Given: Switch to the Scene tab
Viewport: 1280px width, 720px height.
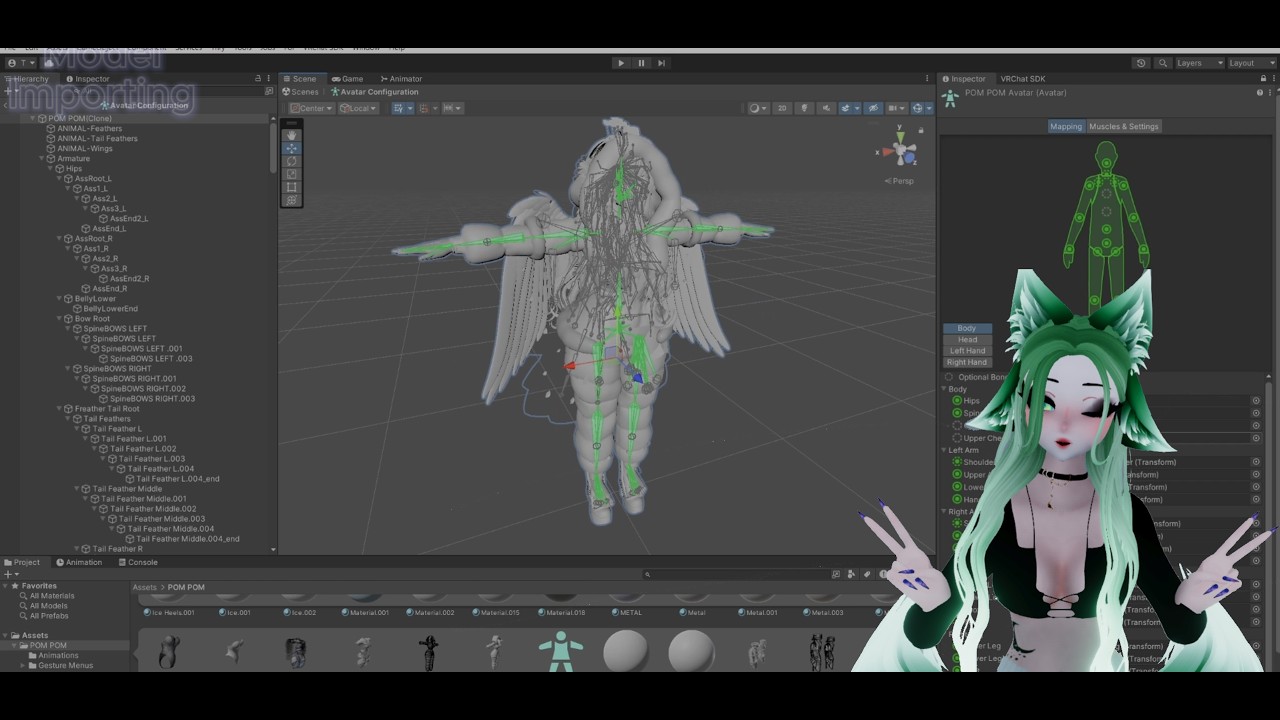Looking at the screenshot, I should tap(300, 79).
